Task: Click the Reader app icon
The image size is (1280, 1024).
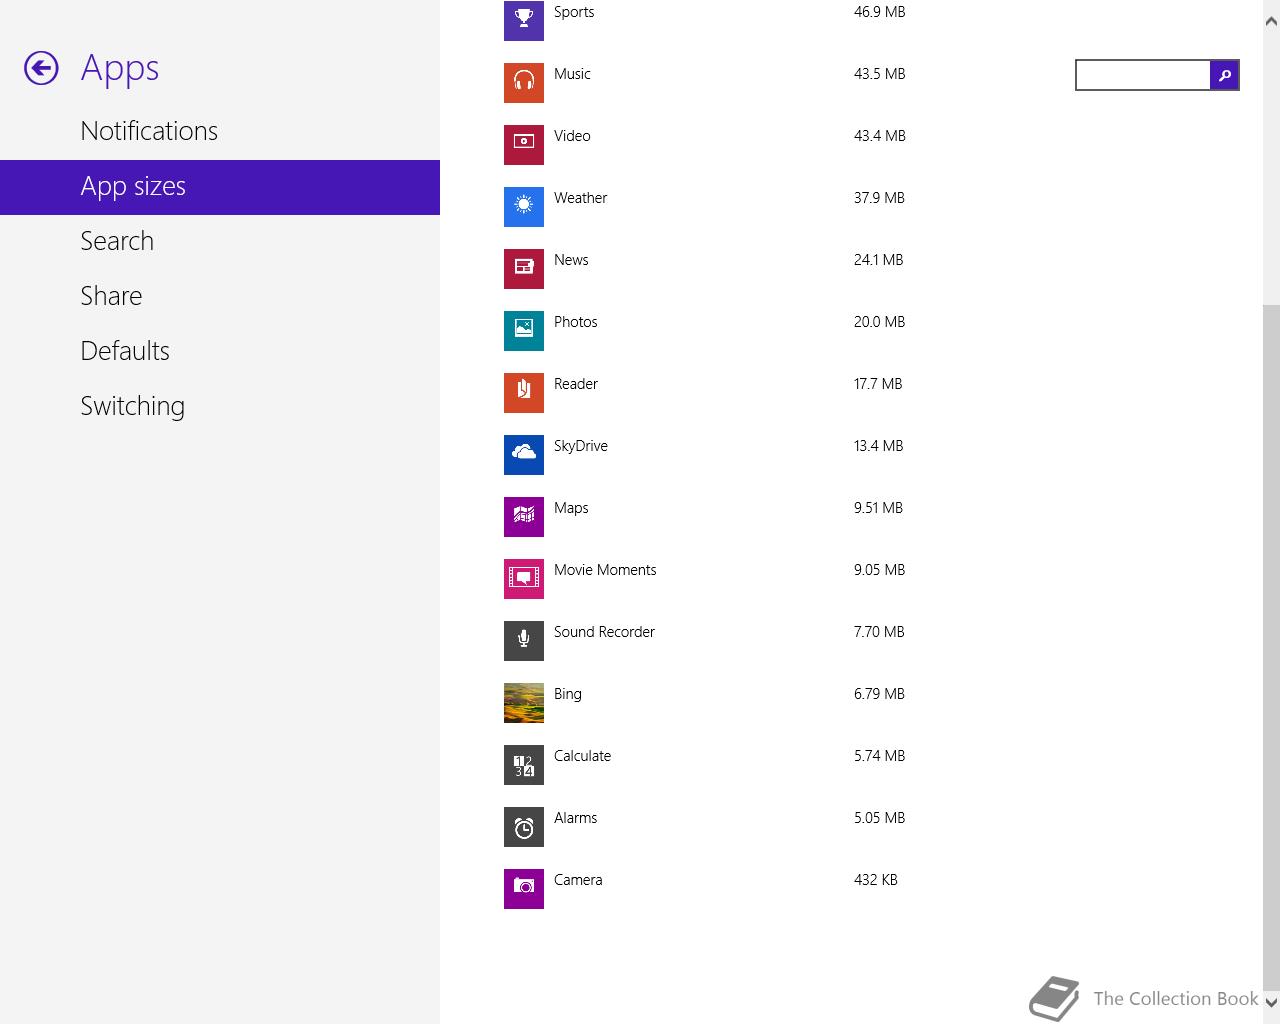Action: tap(524, 393)
